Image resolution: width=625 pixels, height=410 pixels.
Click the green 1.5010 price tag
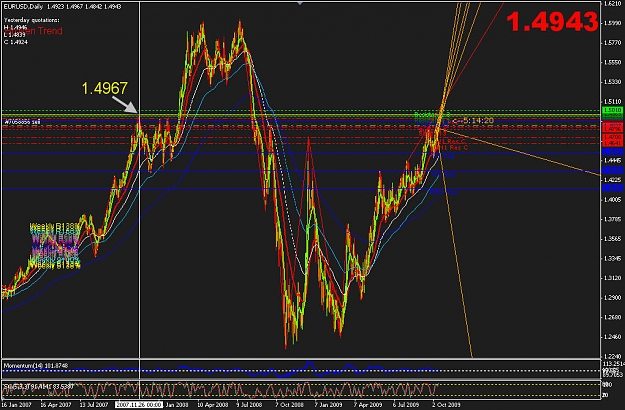pos(612,110)
